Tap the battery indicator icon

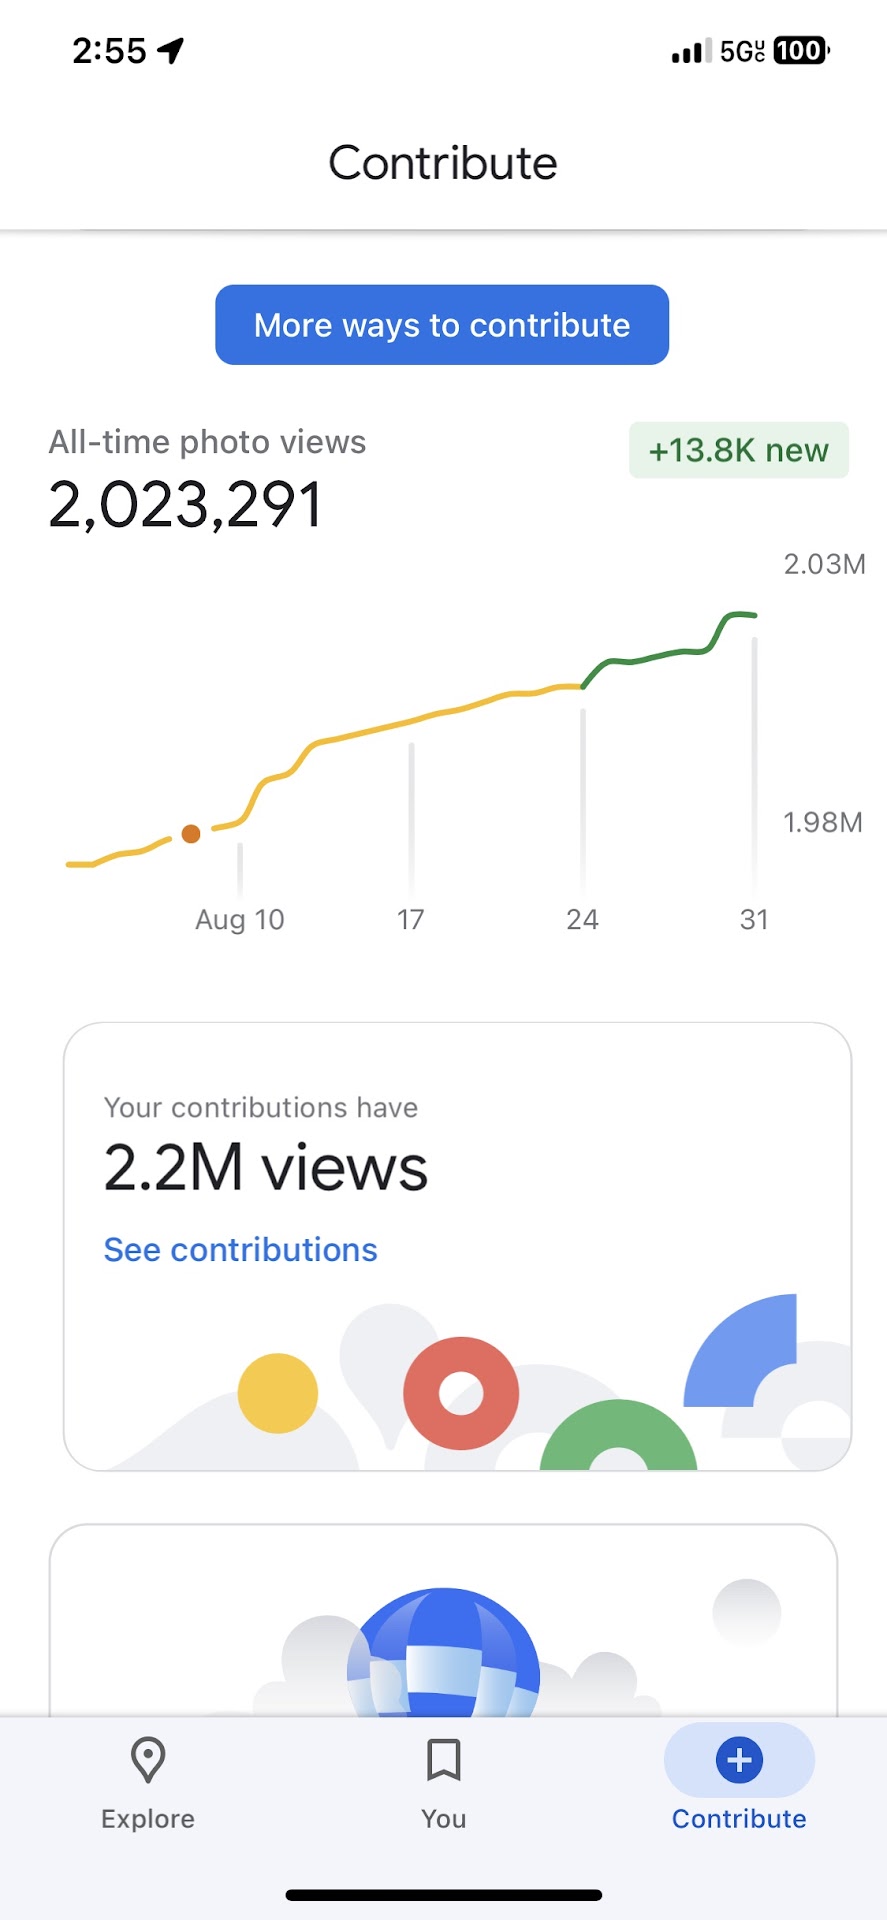(x=801, y=51)
